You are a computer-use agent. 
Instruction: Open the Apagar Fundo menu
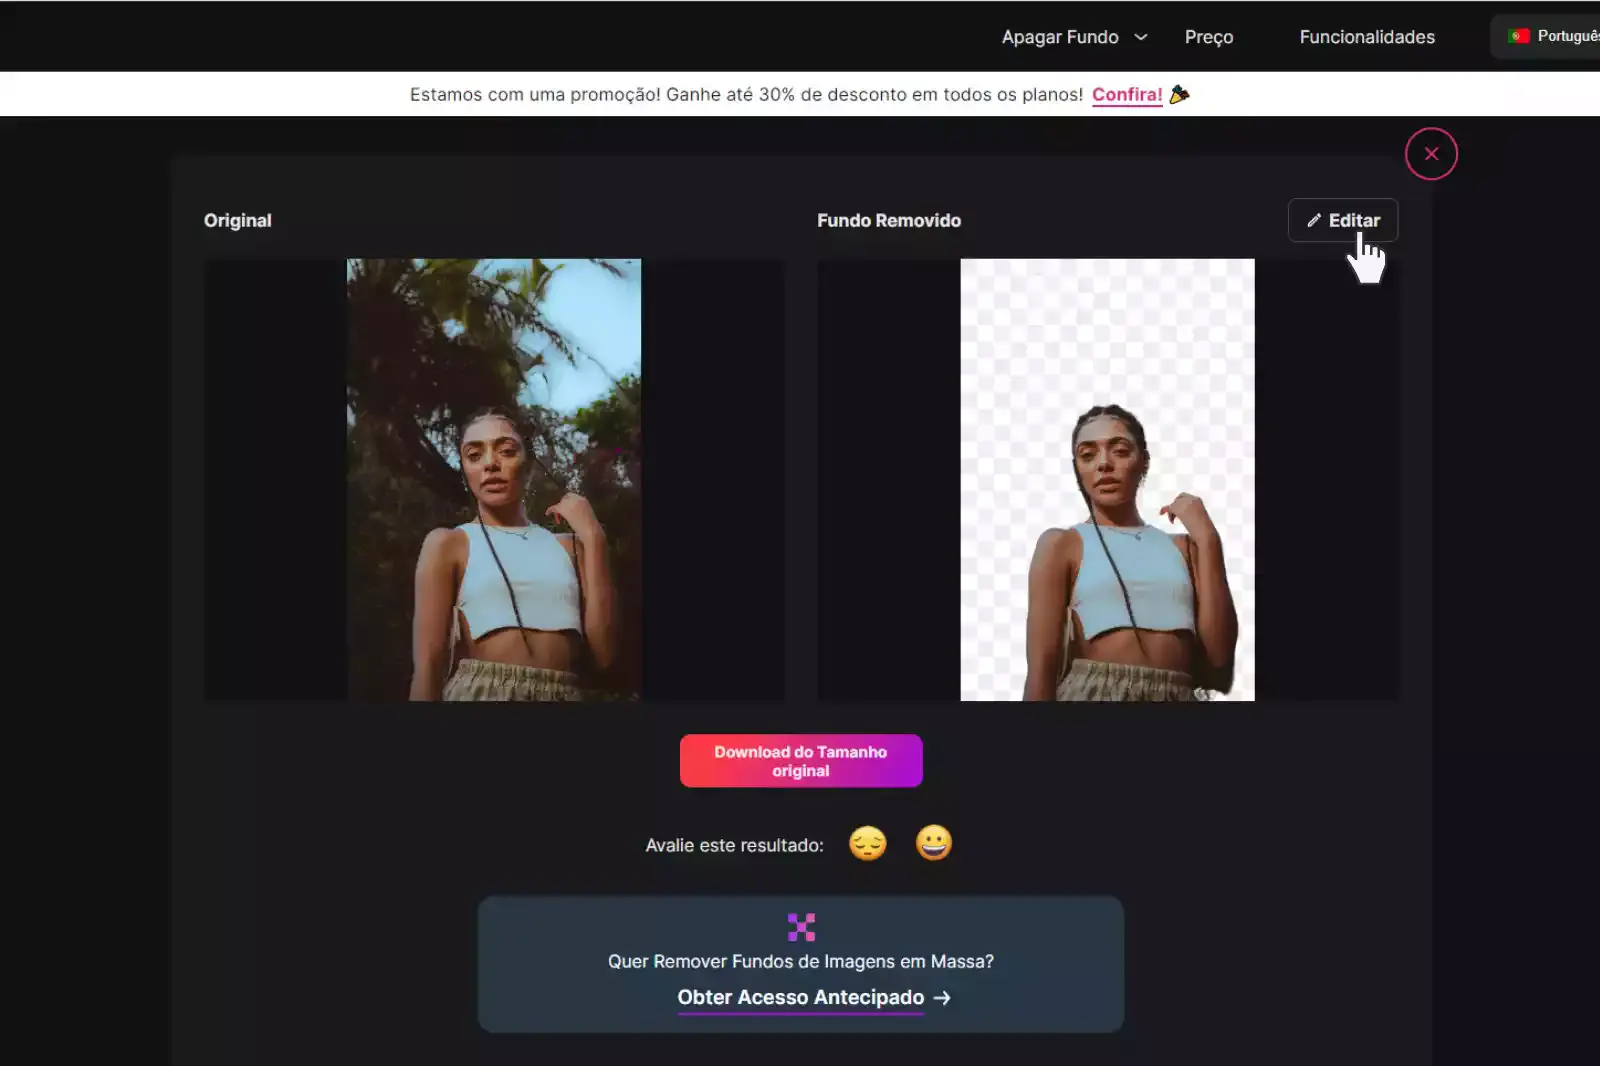tap(1075, 37)
